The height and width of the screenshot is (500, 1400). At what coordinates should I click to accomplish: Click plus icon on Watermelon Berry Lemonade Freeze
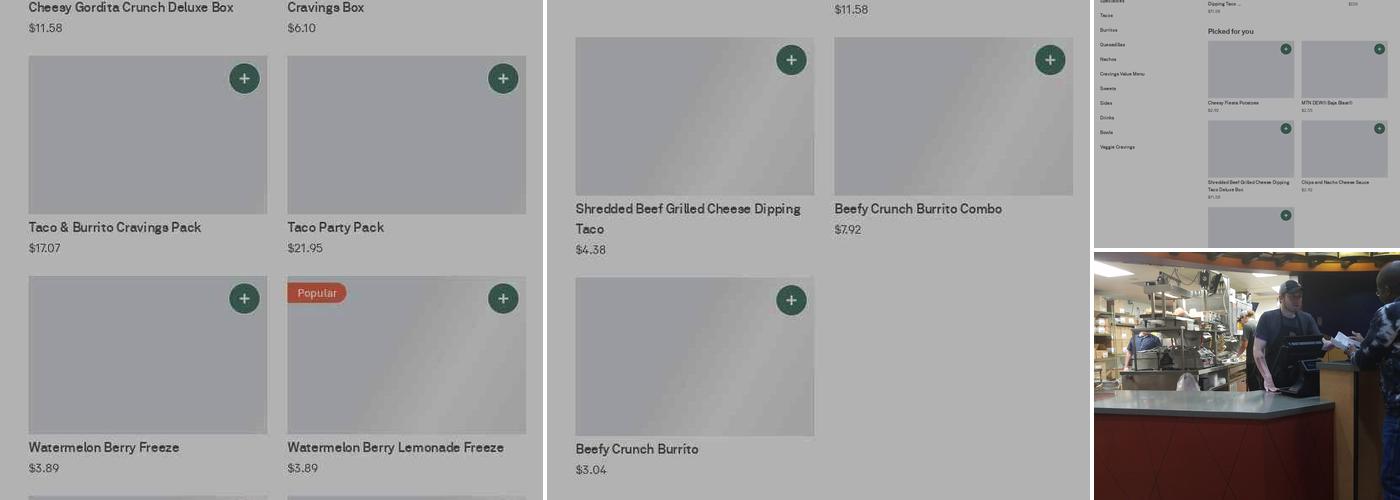pyautogui.click(x=503, y=299)
